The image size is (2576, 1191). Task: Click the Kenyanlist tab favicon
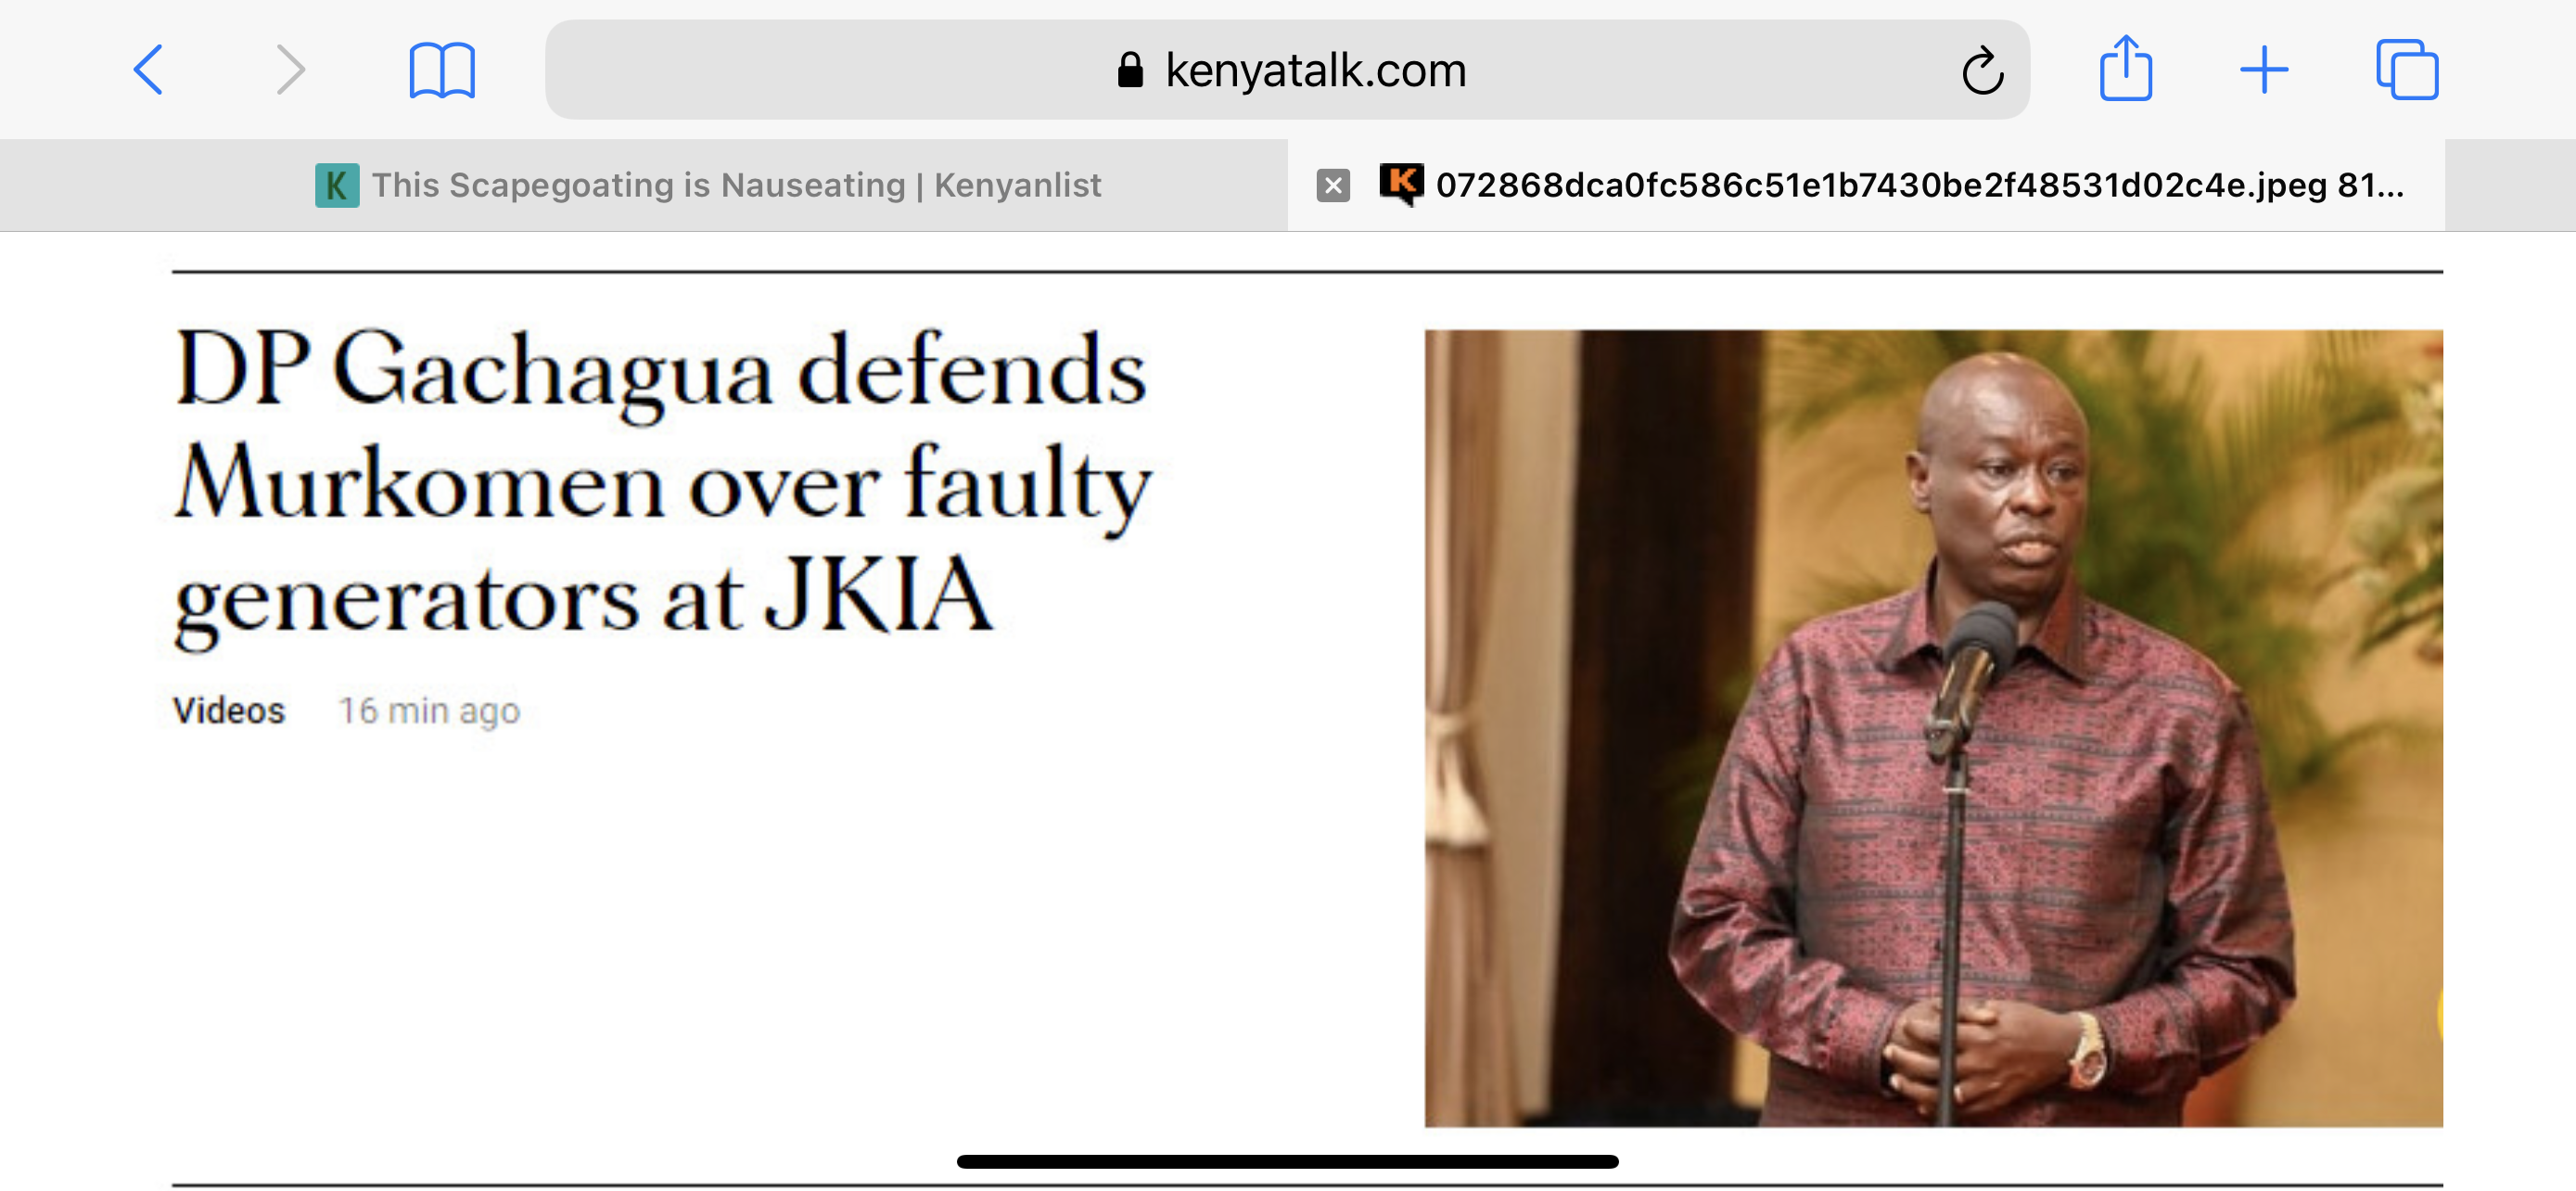click(x=337, y=186)
